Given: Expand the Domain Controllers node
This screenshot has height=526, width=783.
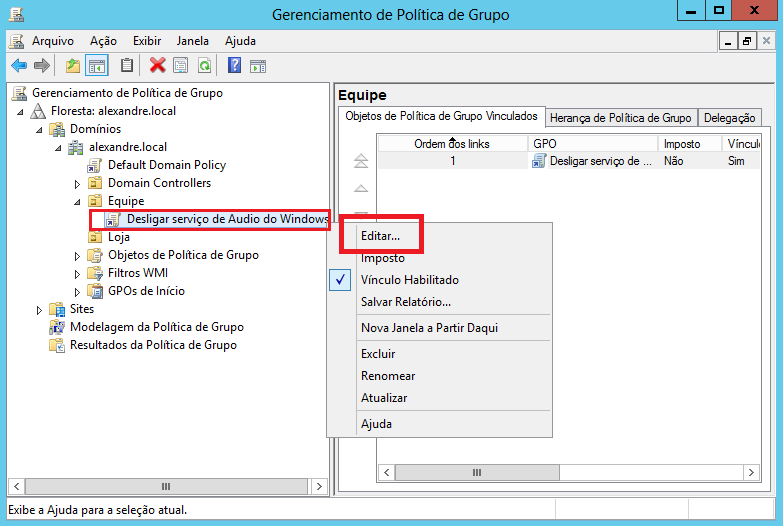Looking at the screenshot, I should 77,184.
